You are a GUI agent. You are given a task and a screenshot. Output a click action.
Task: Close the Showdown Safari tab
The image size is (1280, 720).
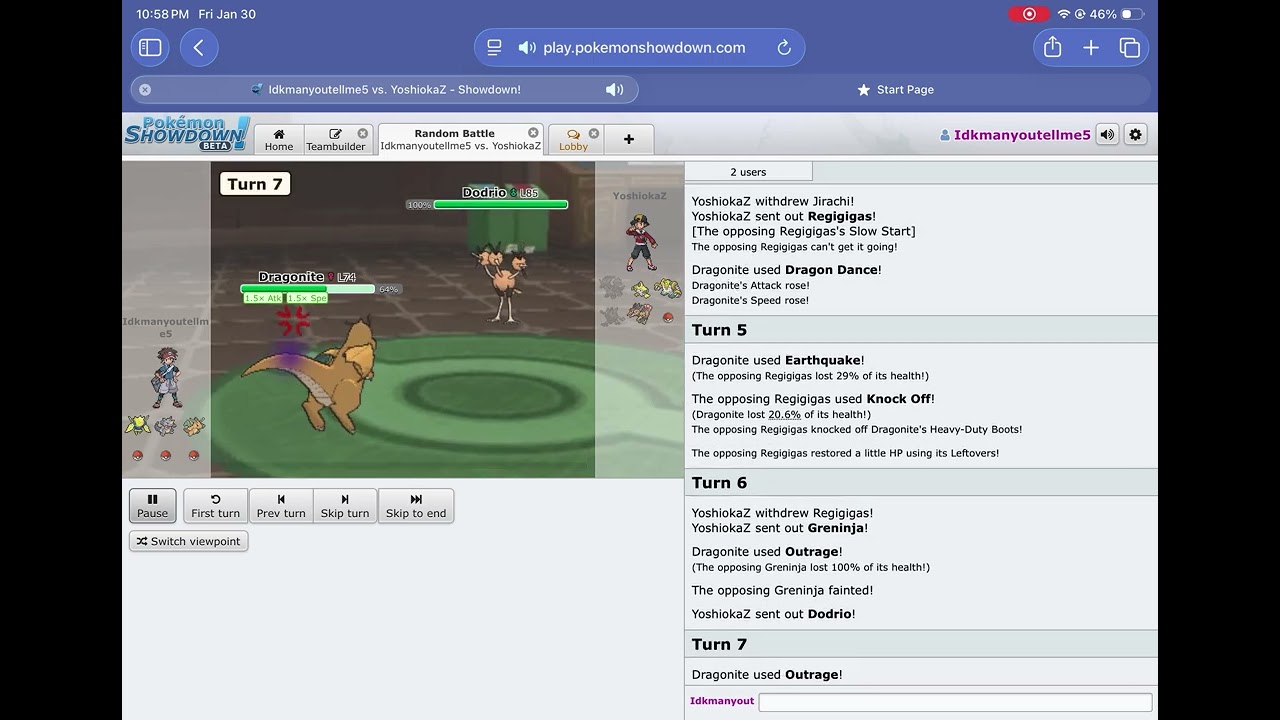point(145,89)
